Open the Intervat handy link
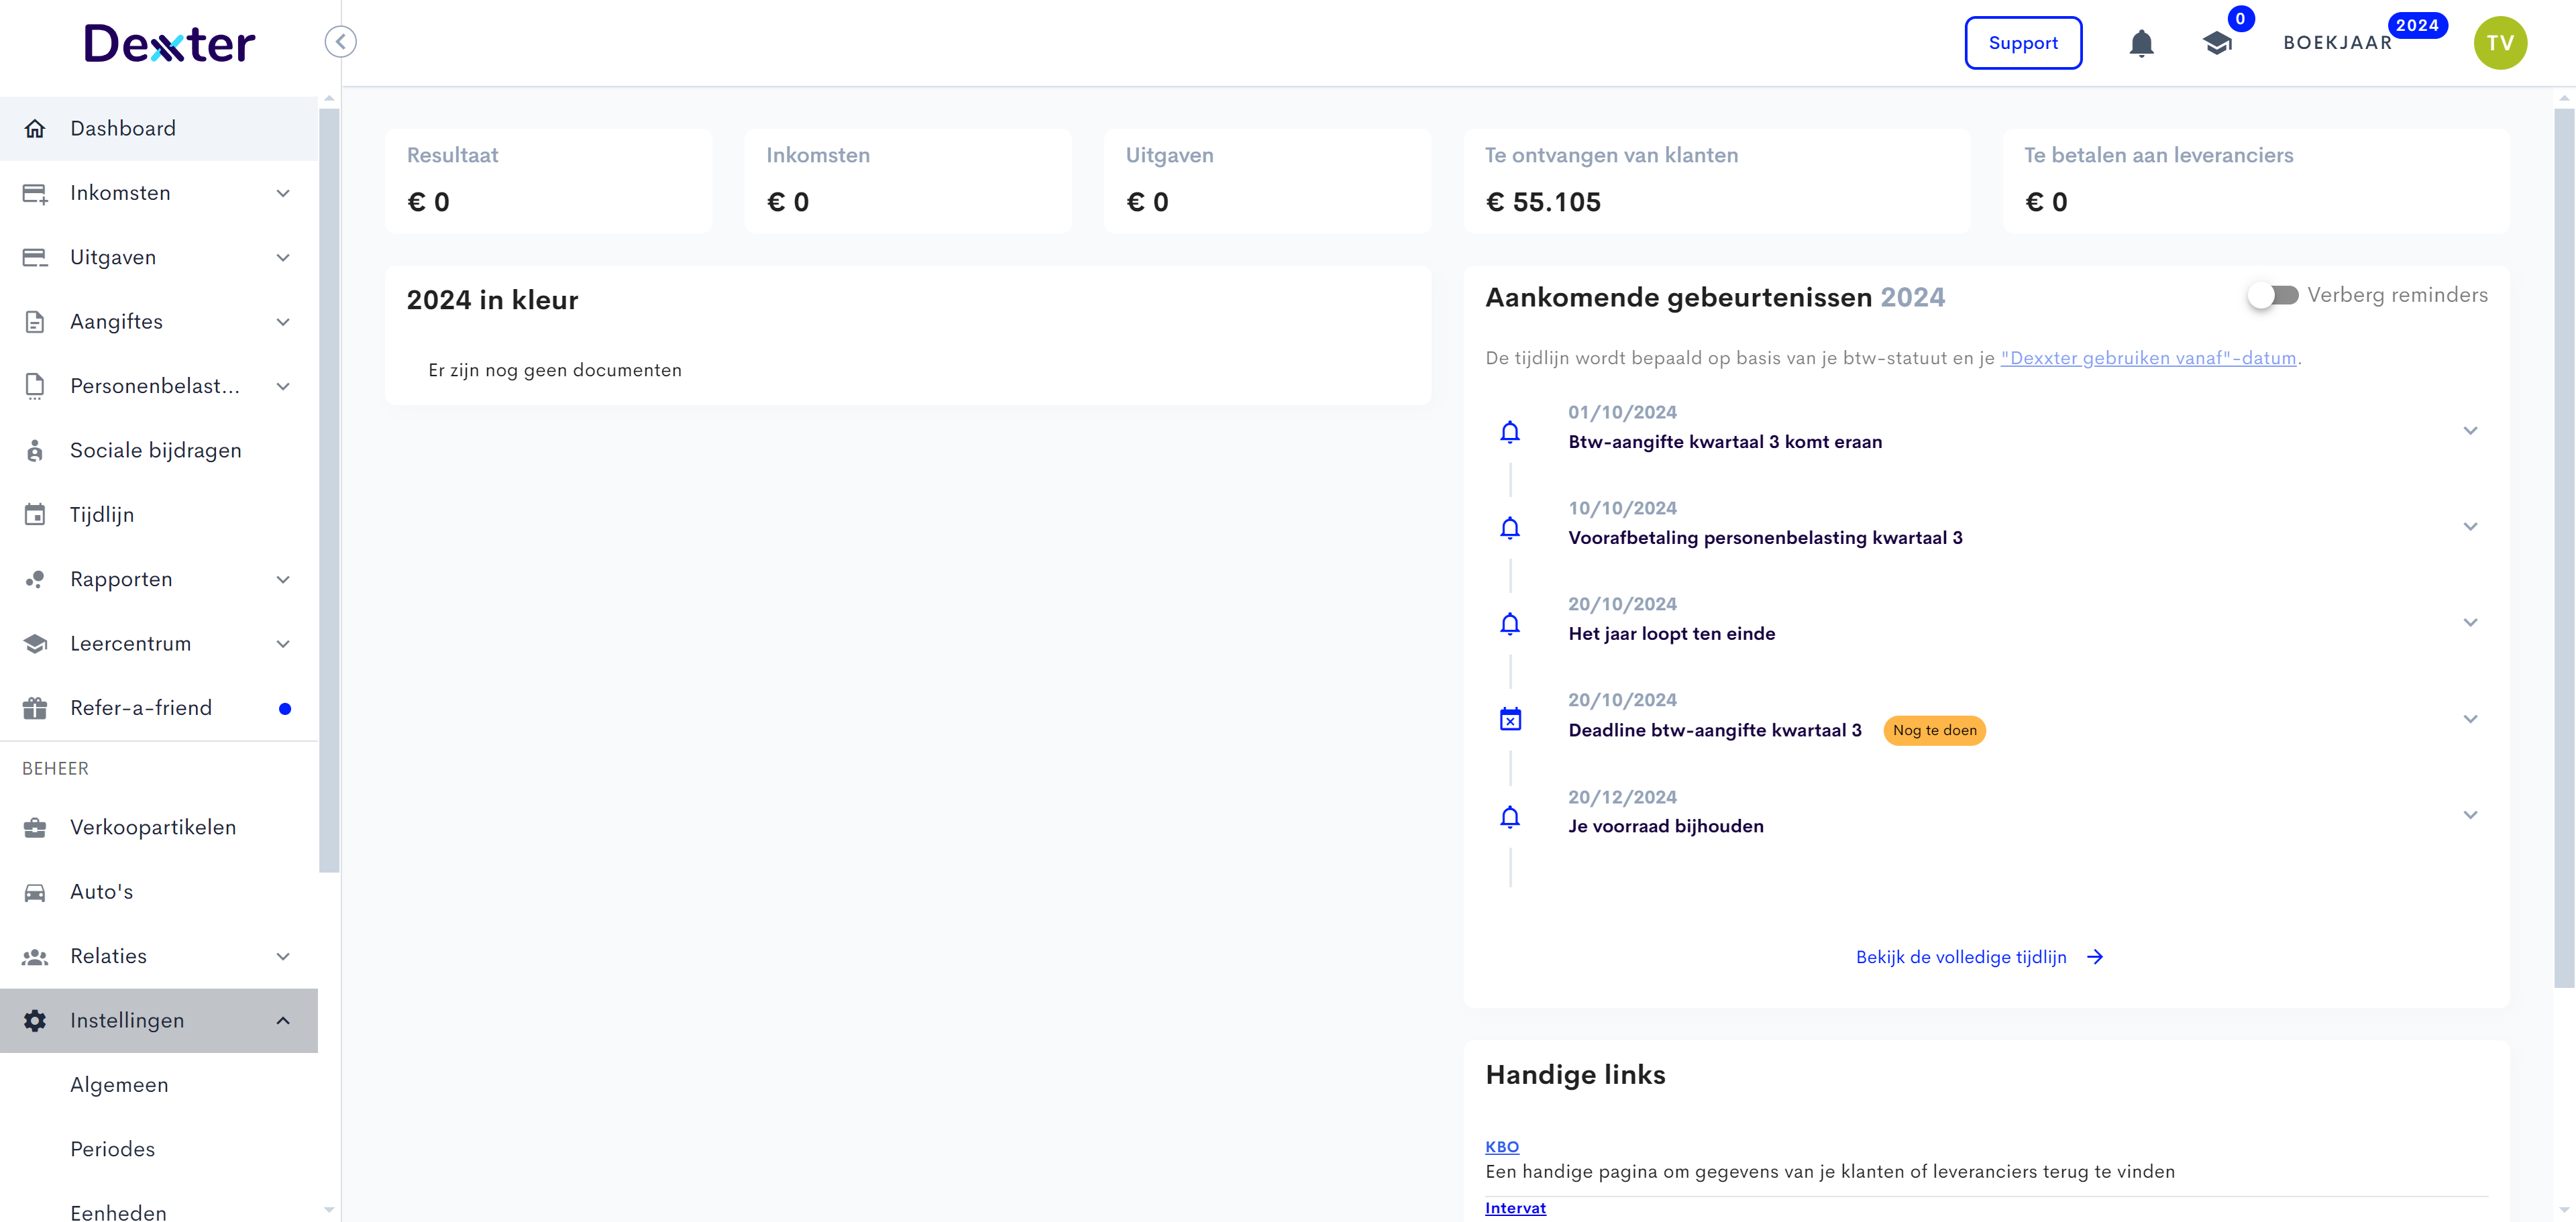This screenshot has height=1222, width=2576. pyautogui.click(x=1515, y=1208)
